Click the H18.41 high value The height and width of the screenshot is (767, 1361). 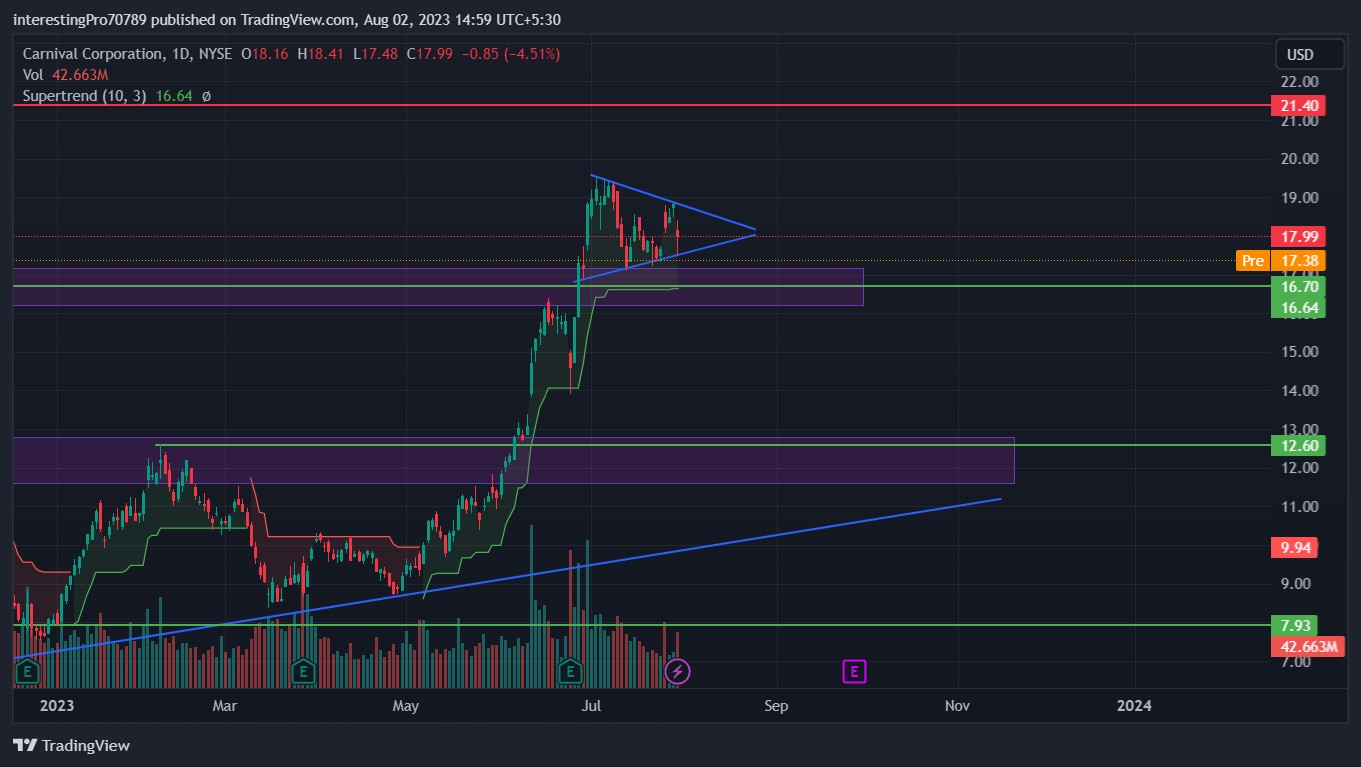point(322,54)
